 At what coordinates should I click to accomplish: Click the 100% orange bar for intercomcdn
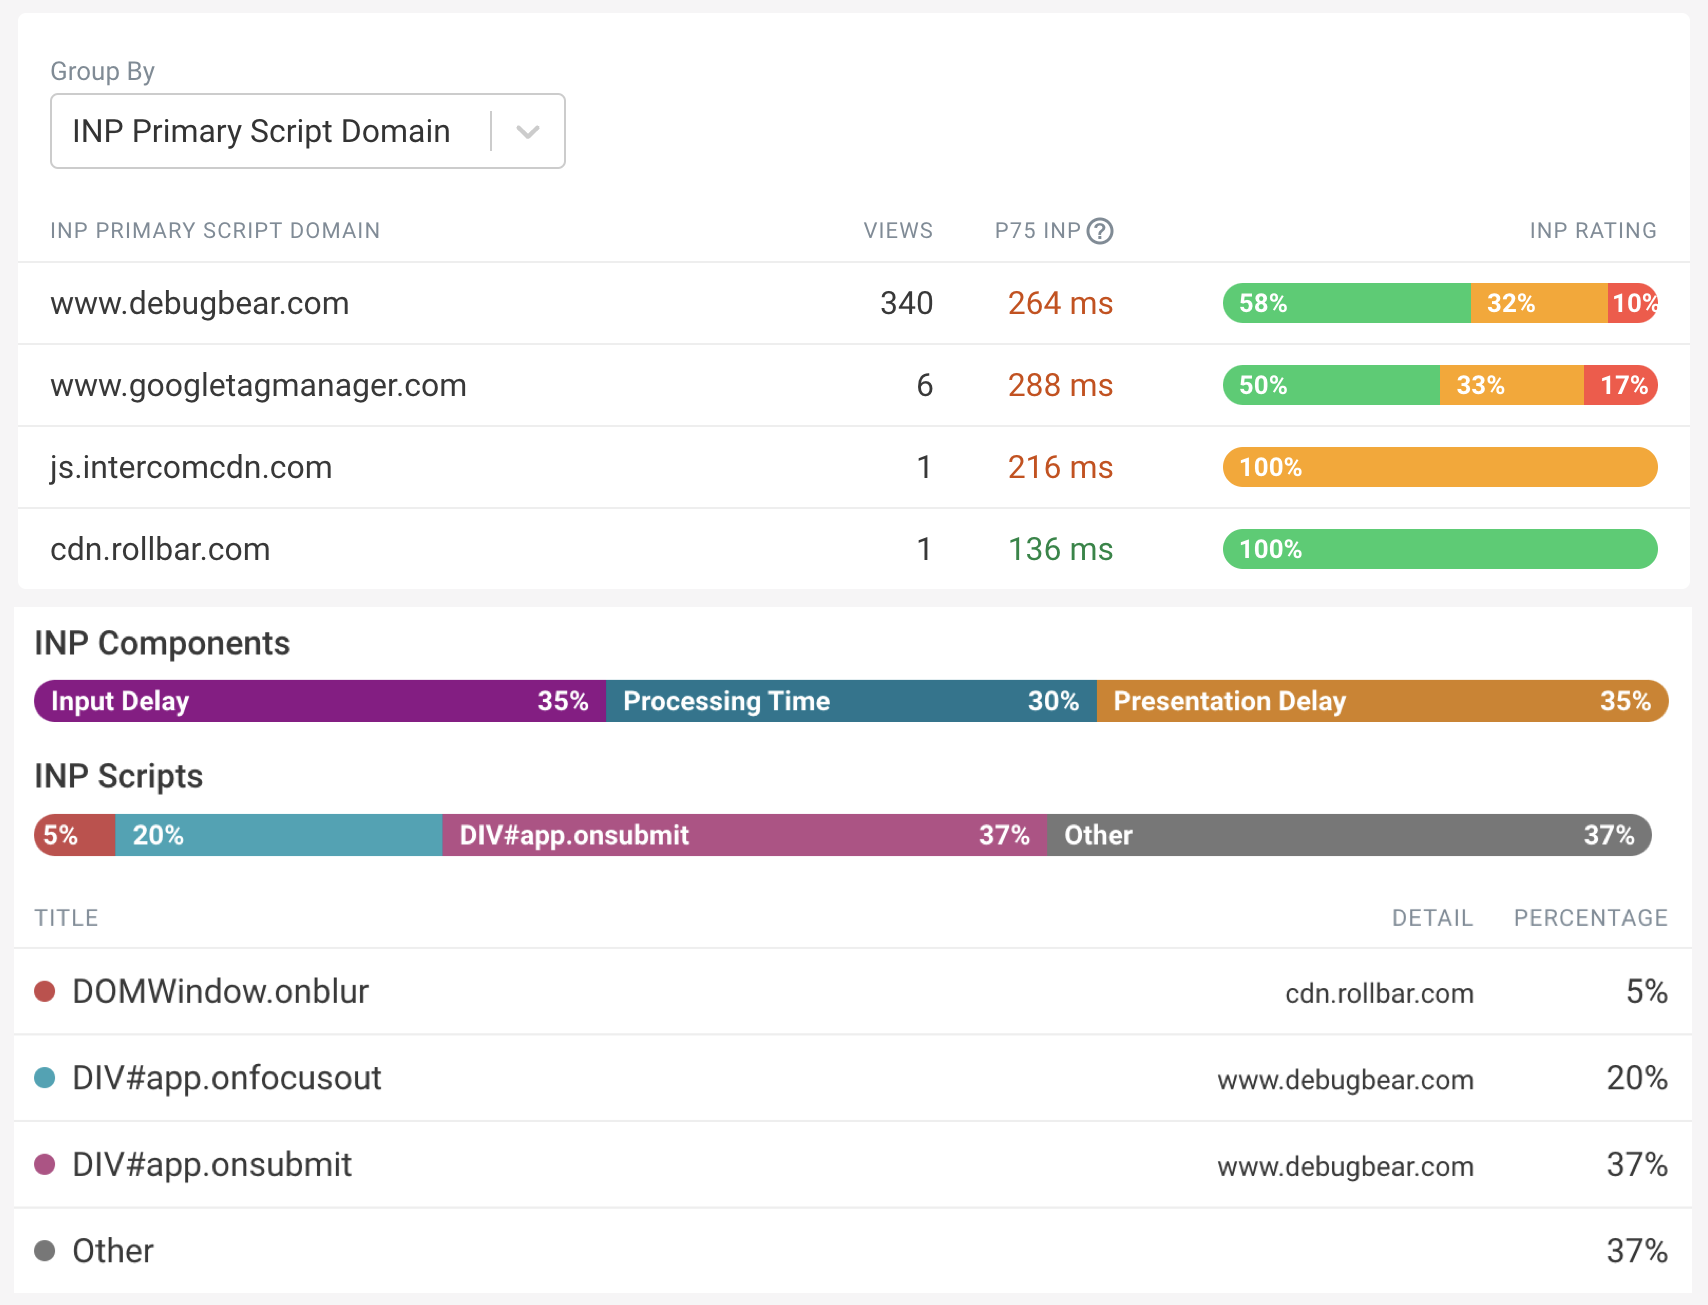point(1440,467)
